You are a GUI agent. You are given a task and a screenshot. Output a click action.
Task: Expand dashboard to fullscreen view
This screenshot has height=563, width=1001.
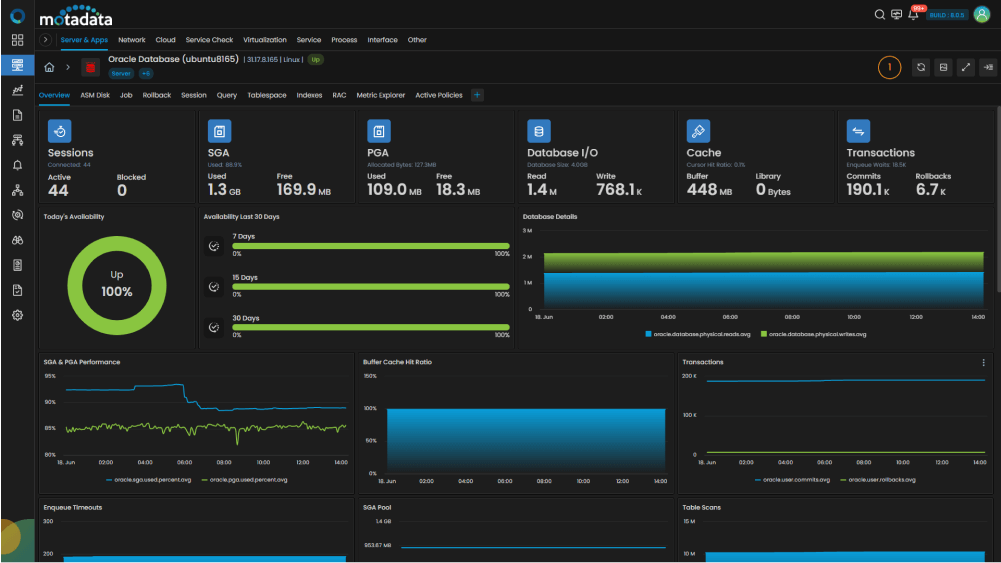[x=966, y=67]
